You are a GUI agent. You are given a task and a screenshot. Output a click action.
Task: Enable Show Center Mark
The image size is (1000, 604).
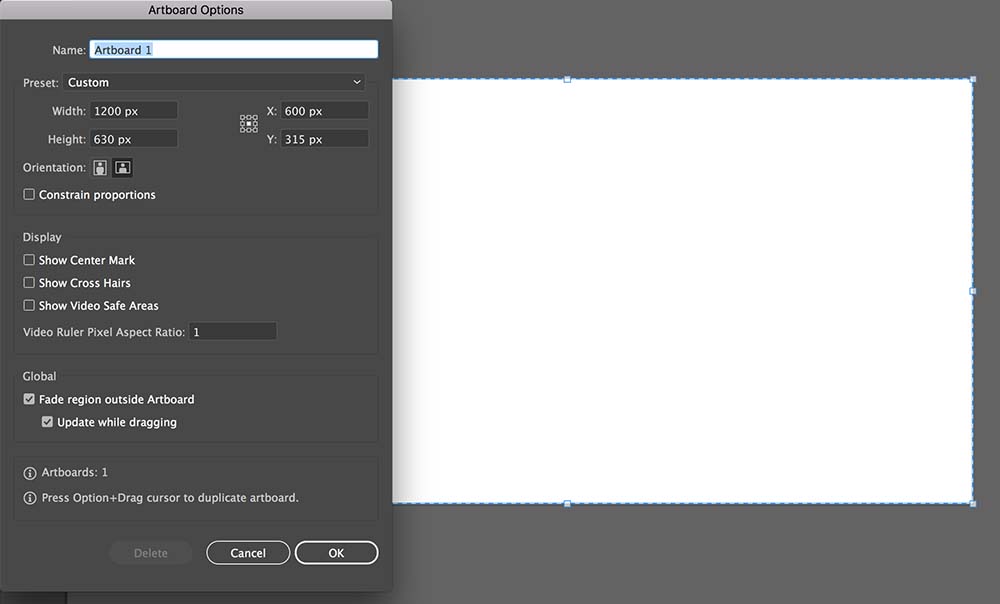[x=29, y=260]
